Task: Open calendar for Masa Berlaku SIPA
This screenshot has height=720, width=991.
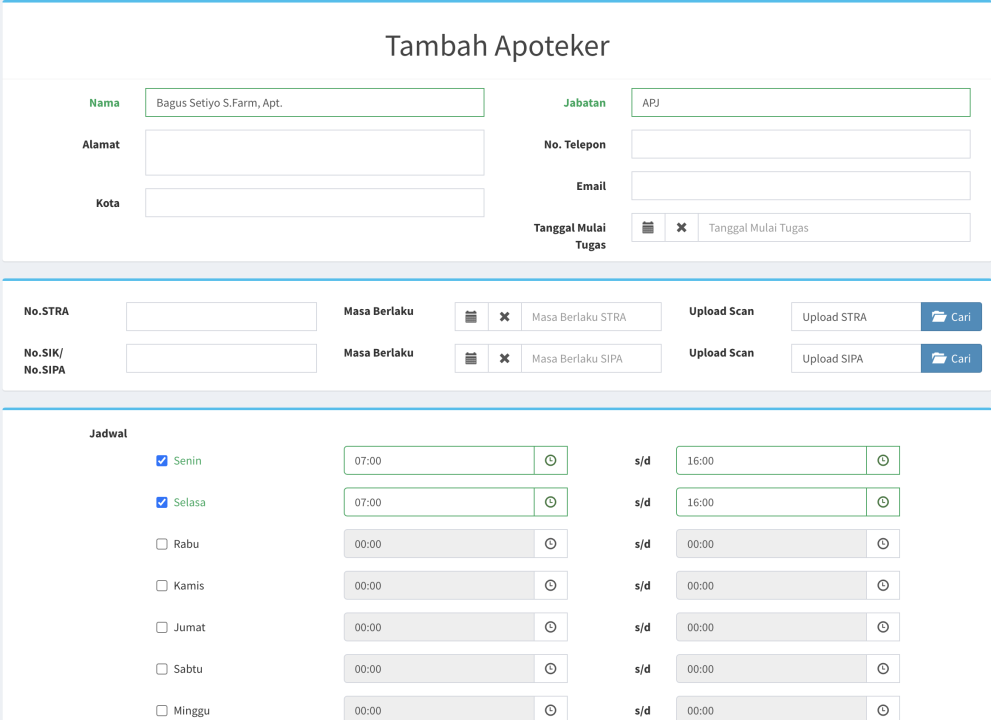Action: [471, 359]
